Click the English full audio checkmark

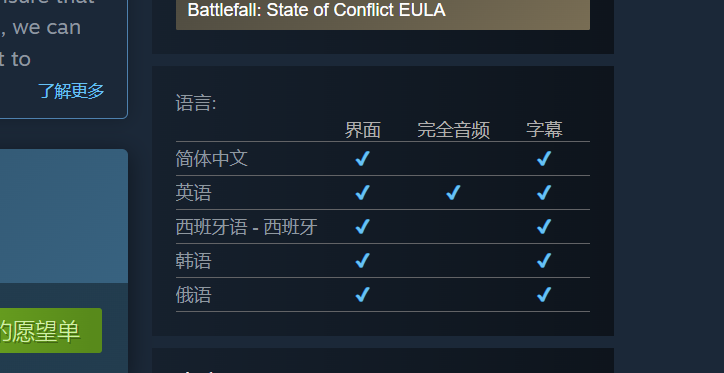453,193
